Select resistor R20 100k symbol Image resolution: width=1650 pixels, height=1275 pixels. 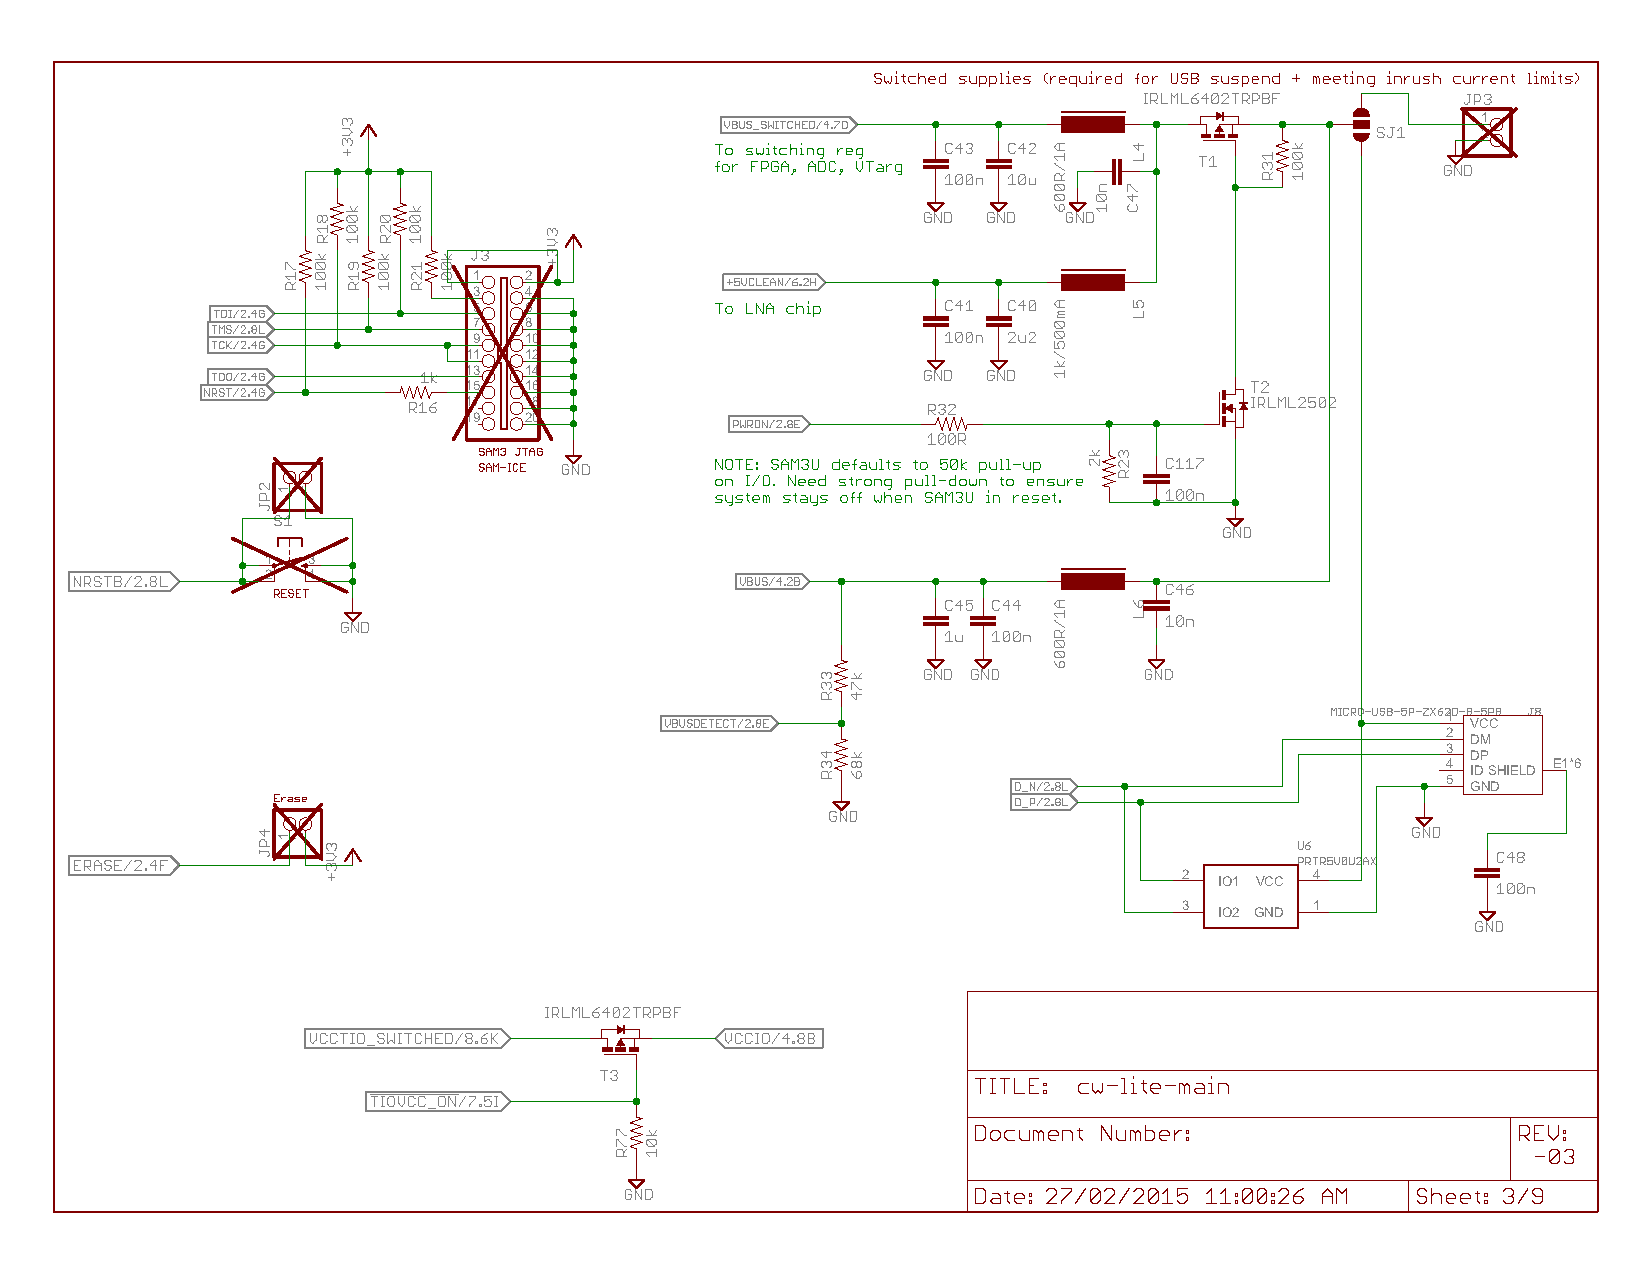click(x=400, y=221)
